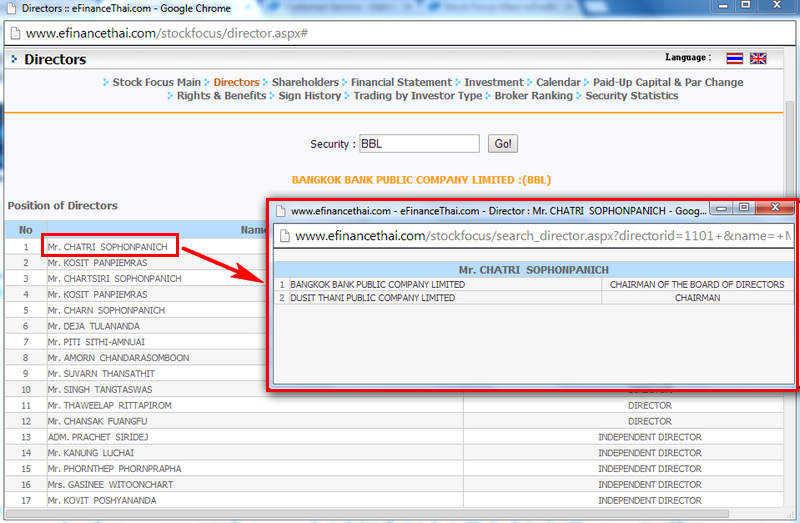Click the Security input field containing BBL
The width and height of the screenshot is (800, 523).
pos(419,144)
